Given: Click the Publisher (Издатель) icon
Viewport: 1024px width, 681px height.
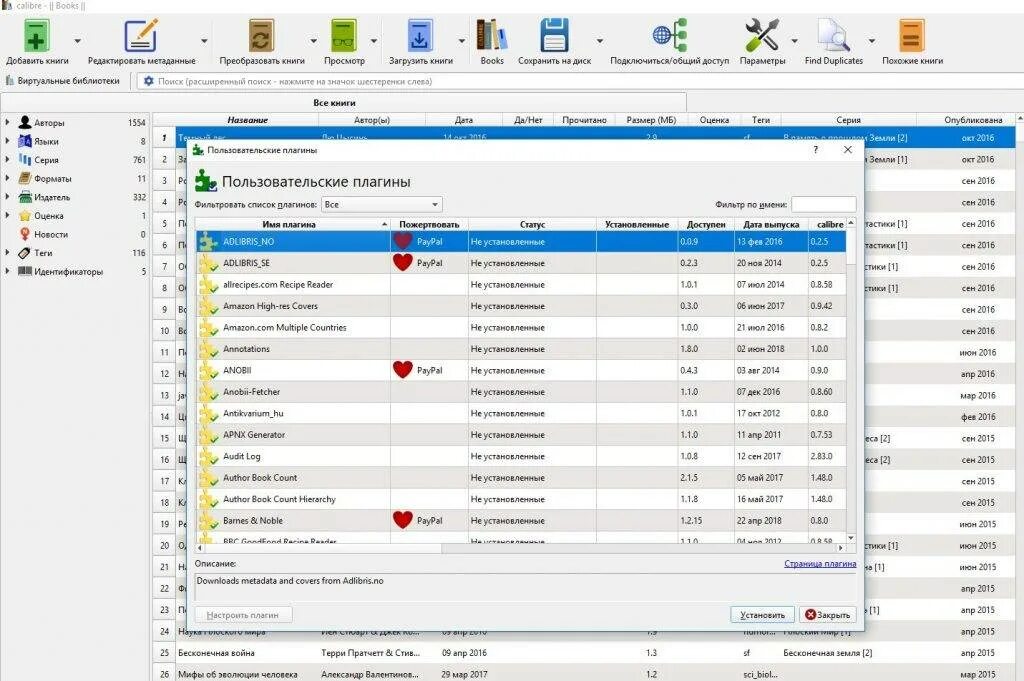Looking at the screenshot, I should (25, 197).
